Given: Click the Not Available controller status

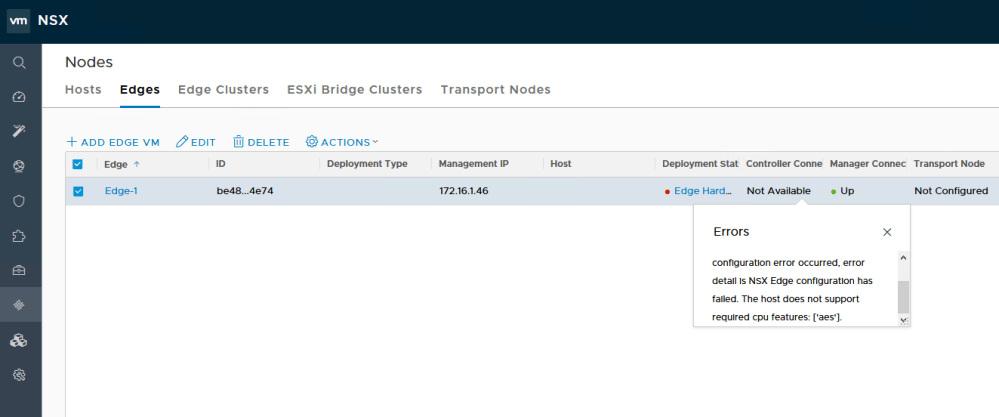Looking at the screenshot, I should tap(779, 191).
